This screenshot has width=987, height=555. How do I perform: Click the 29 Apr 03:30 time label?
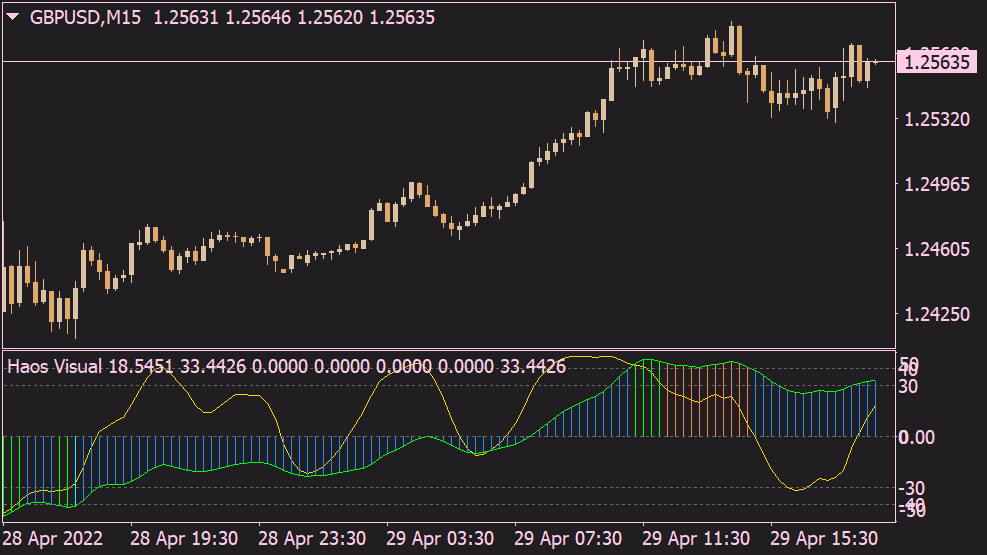tap(440, 539)
